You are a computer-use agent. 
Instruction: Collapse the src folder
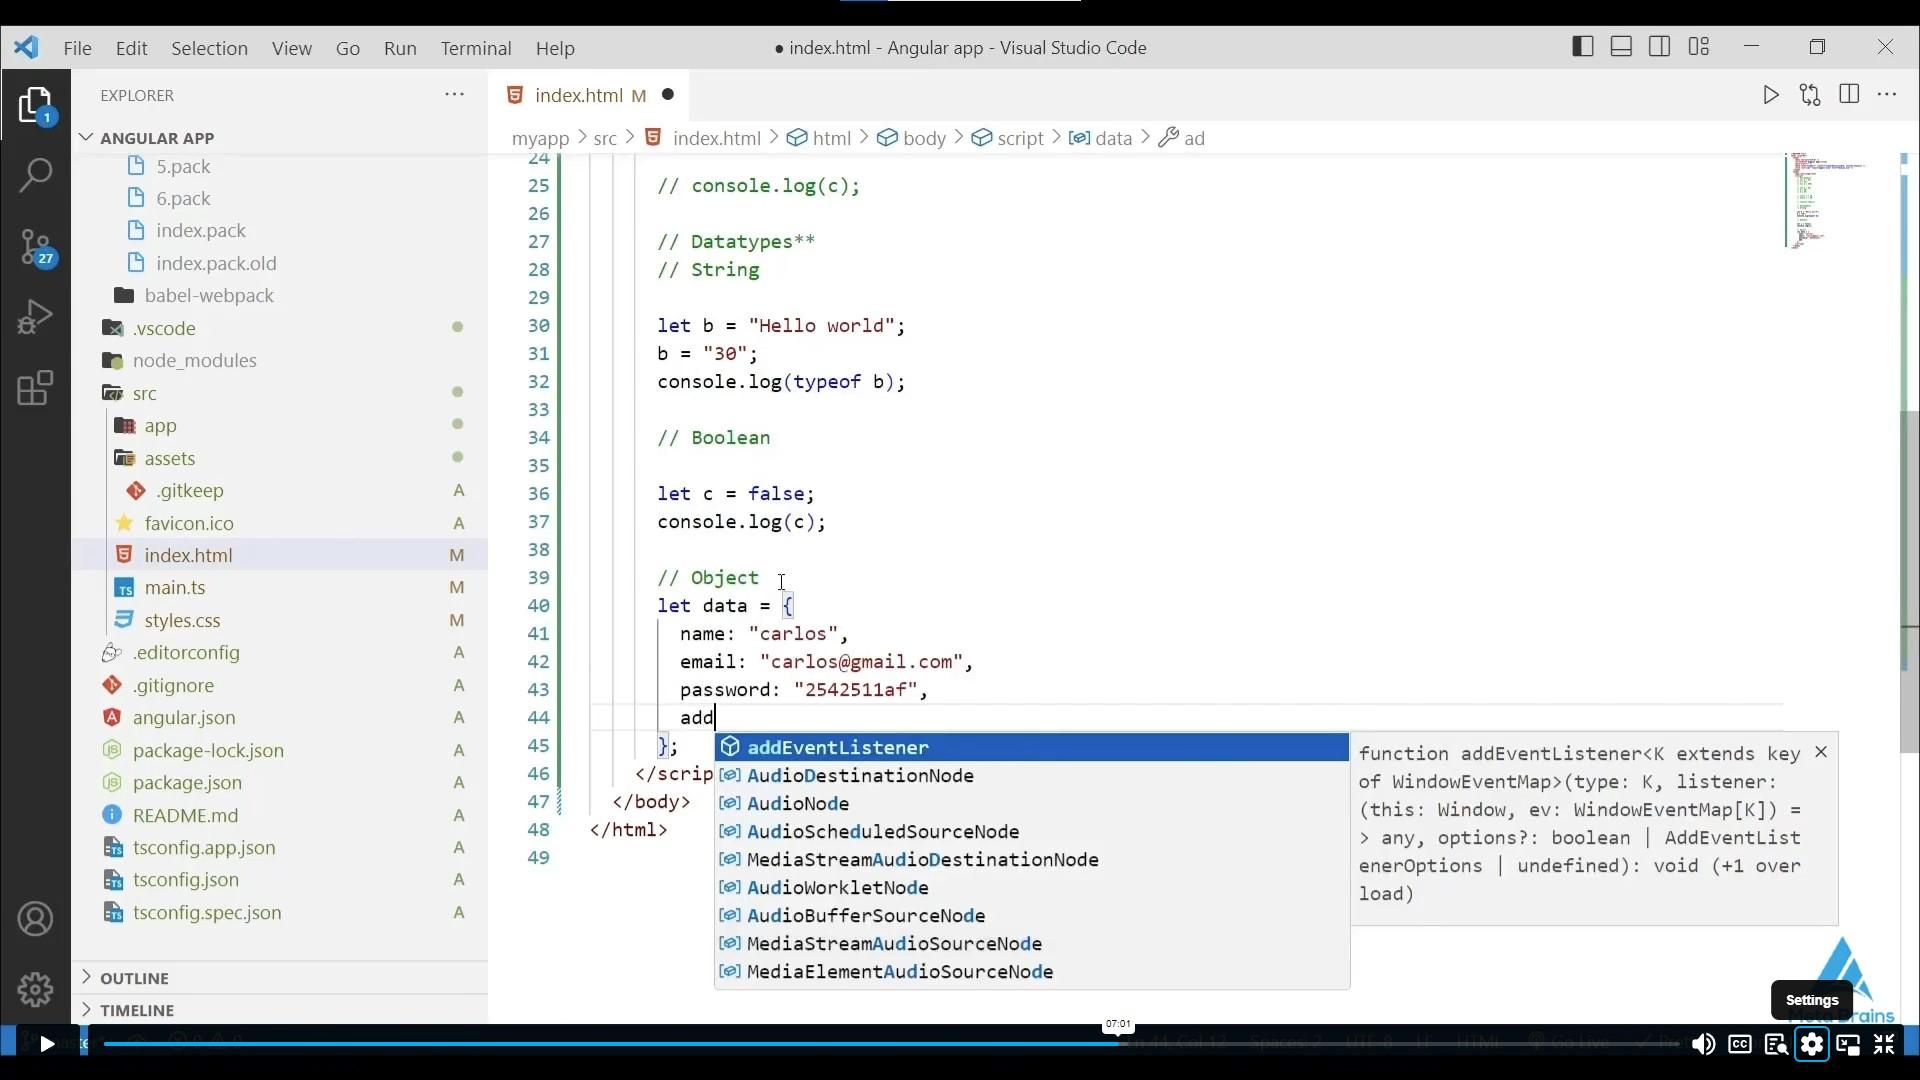[x=280, y=393]
